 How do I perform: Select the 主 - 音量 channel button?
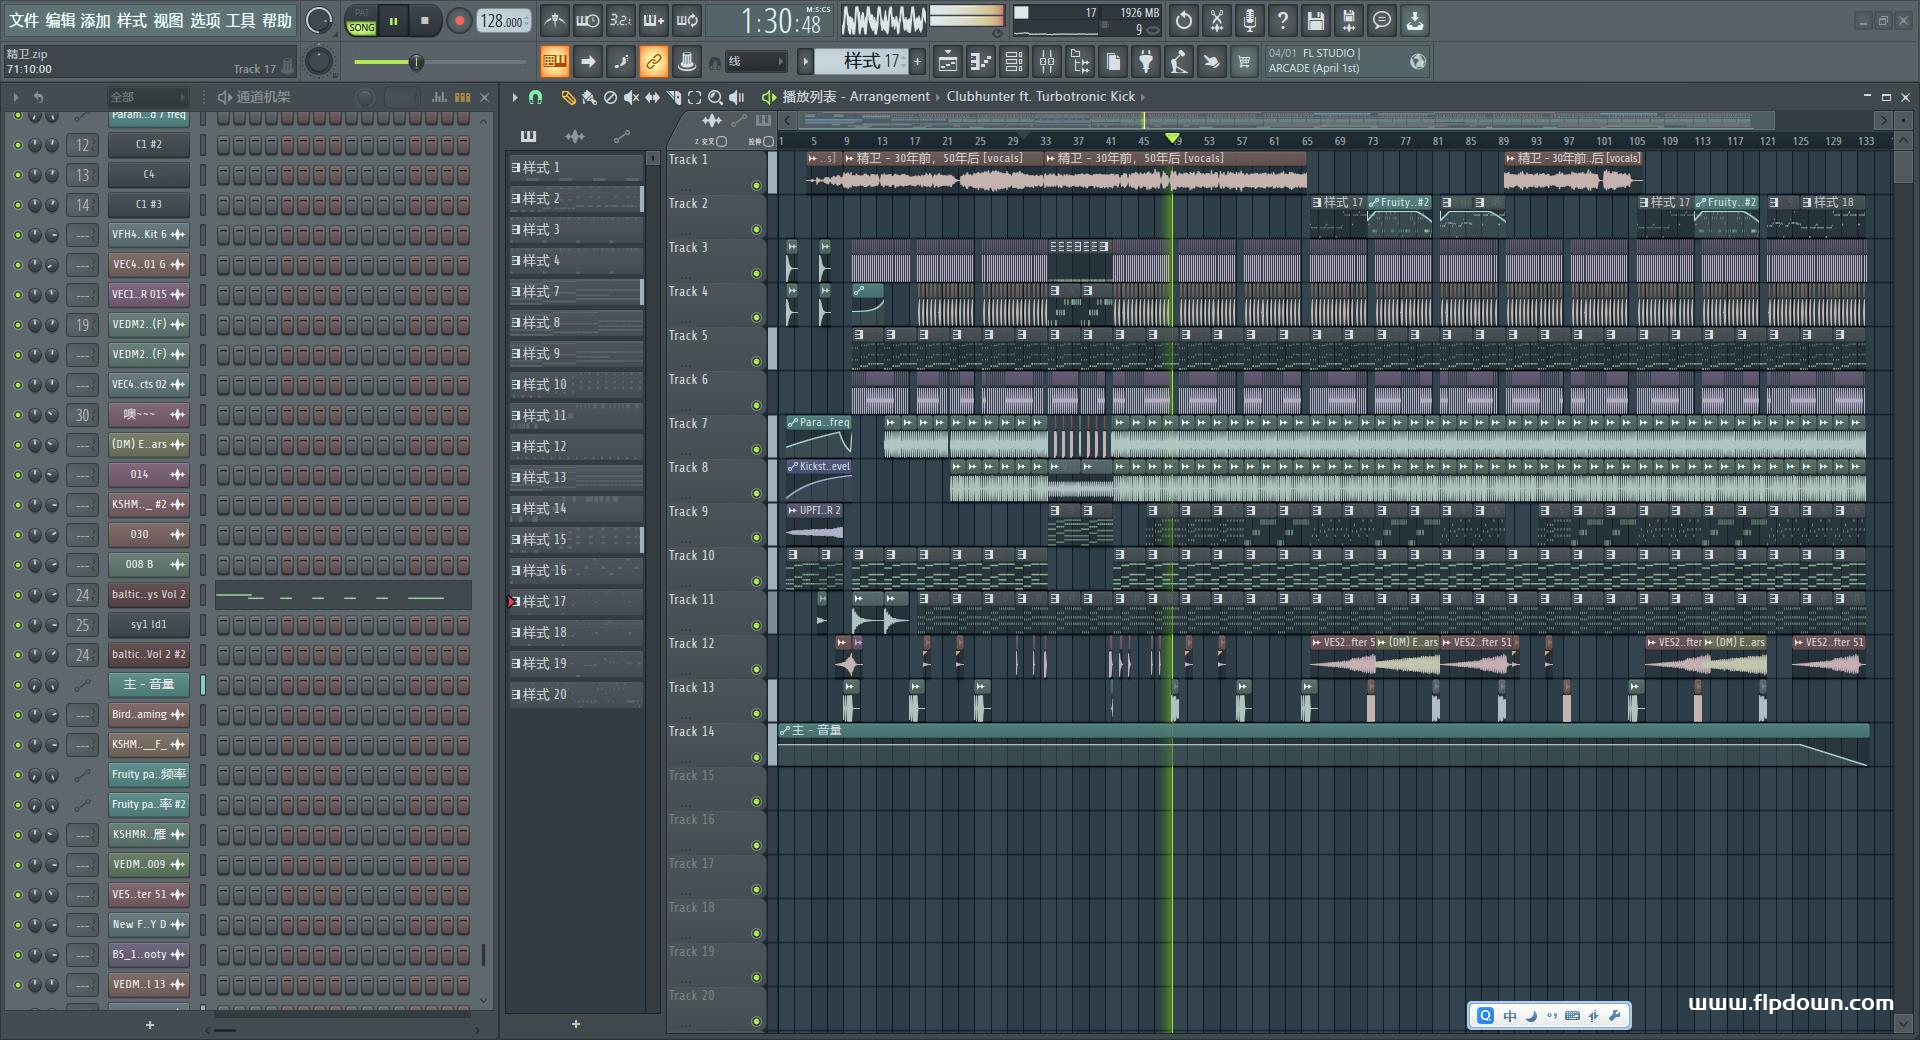(x=149, y=685)
